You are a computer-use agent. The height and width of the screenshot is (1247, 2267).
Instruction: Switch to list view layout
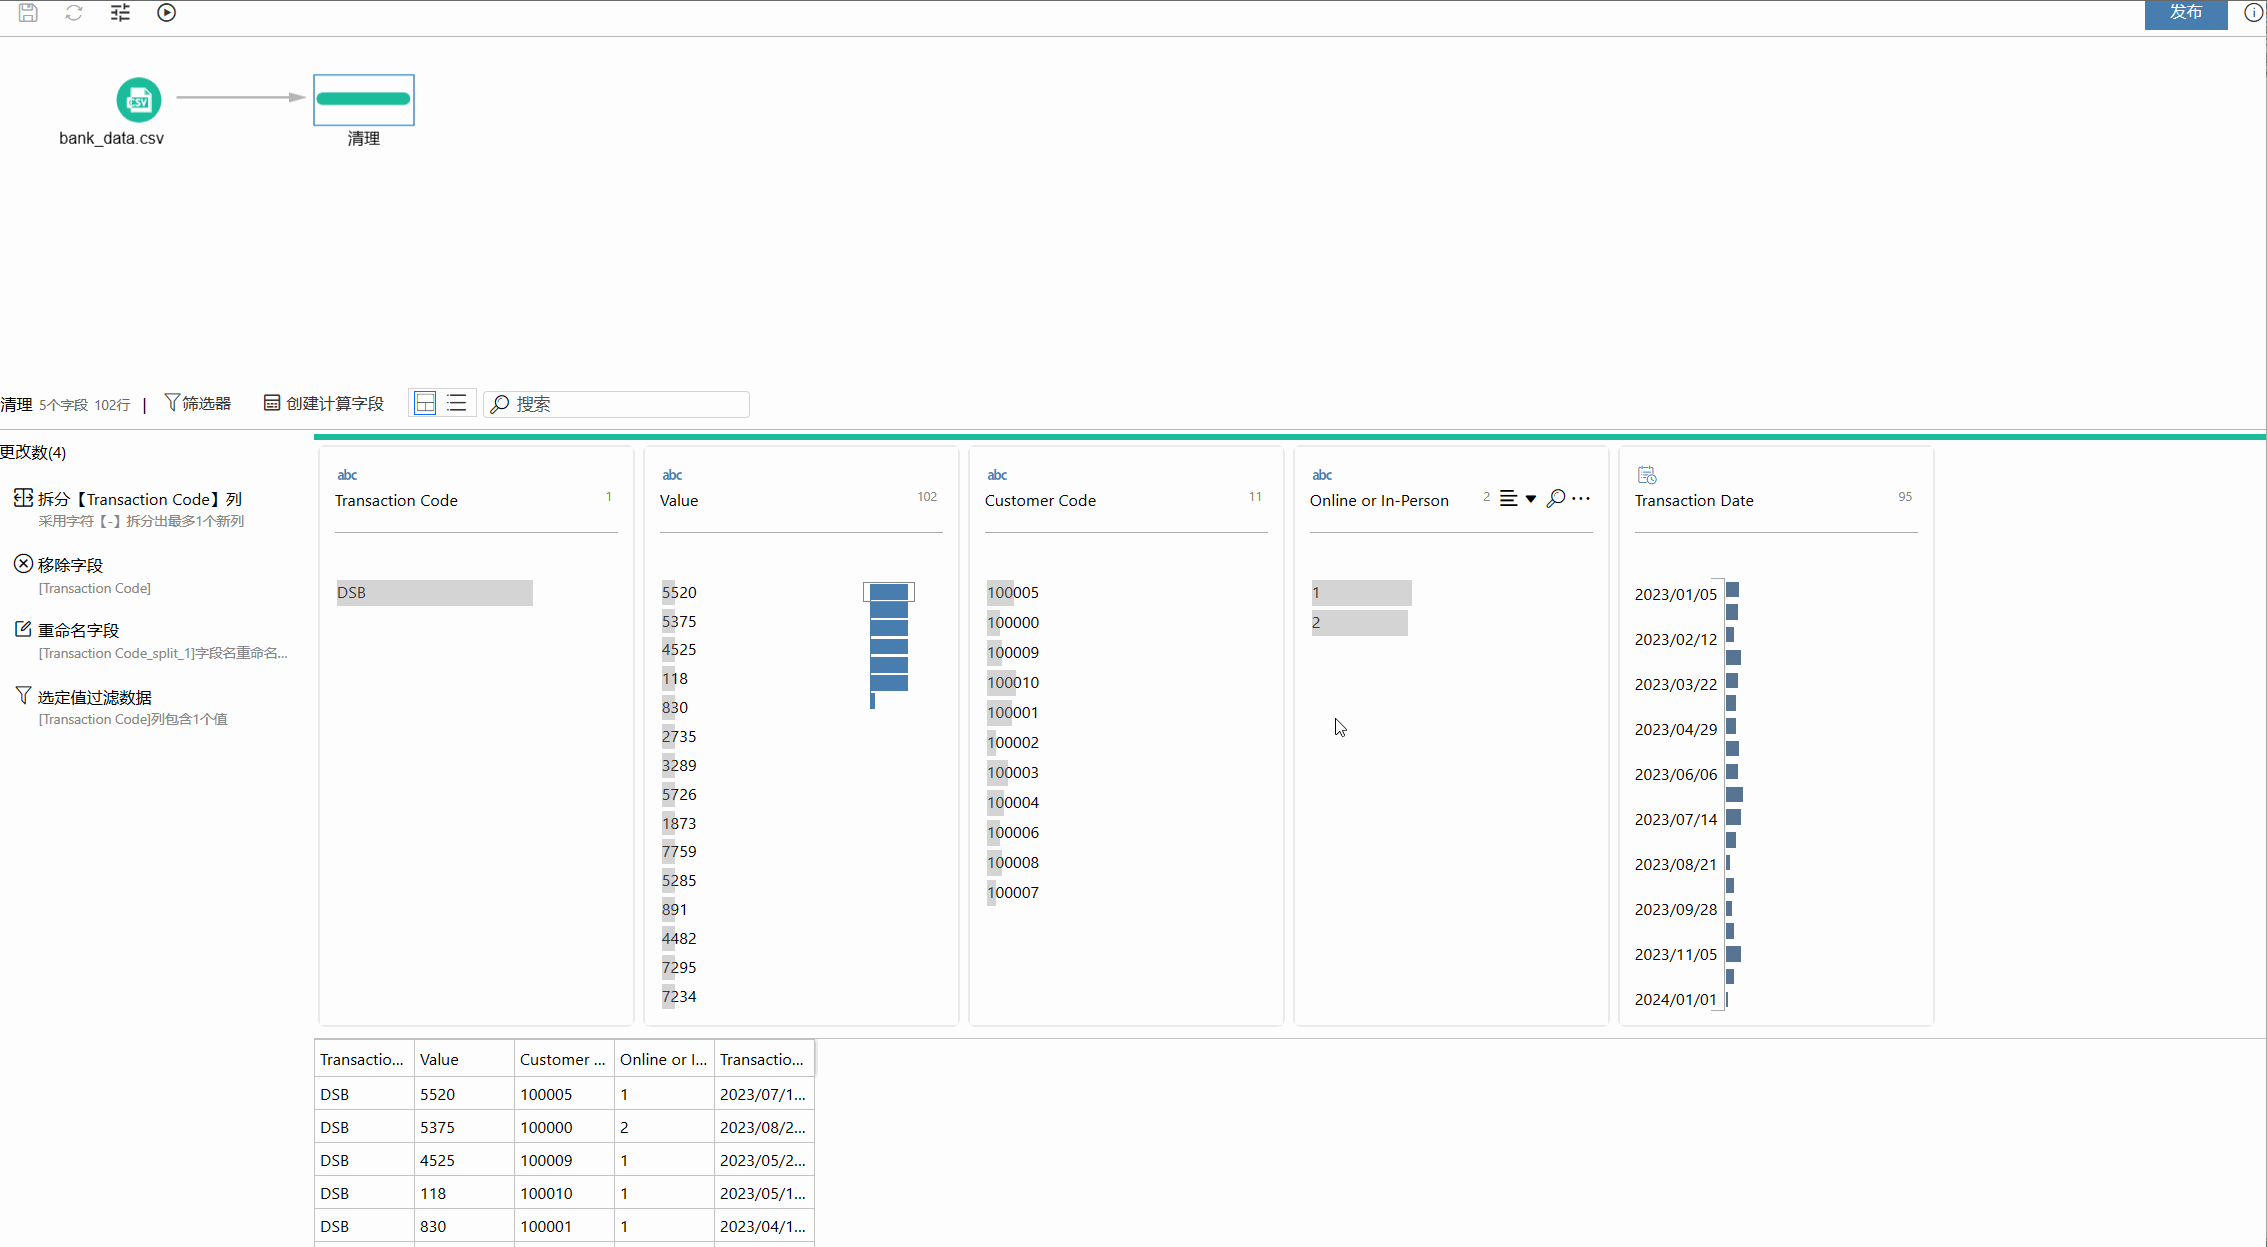tap(457, 403)
